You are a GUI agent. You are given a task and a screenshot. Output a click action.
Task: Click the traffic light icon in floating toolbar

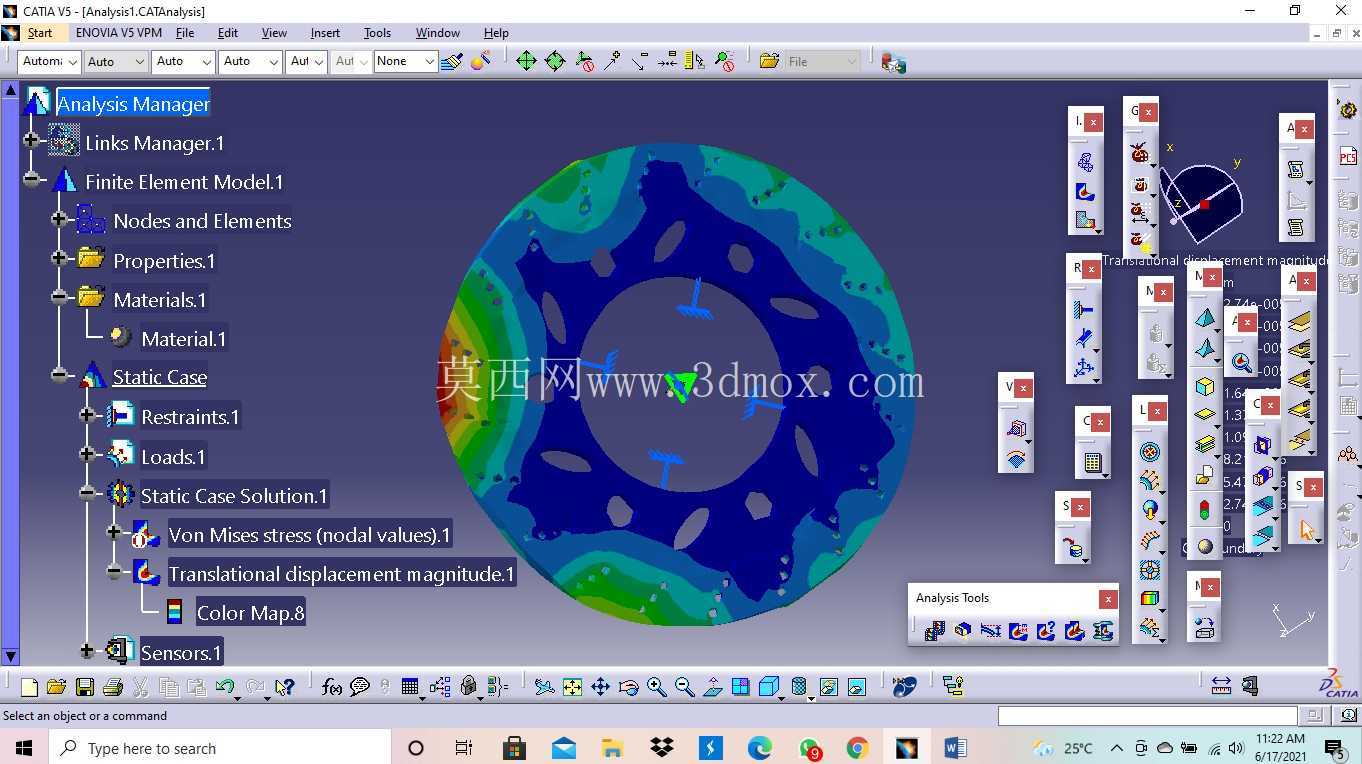[x=1205, y=508]
